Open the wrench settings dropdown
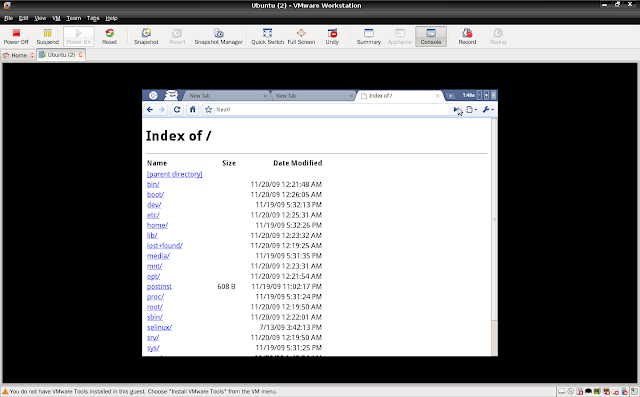This screenshot has height=397, width=640. click(x=488, y=109)
